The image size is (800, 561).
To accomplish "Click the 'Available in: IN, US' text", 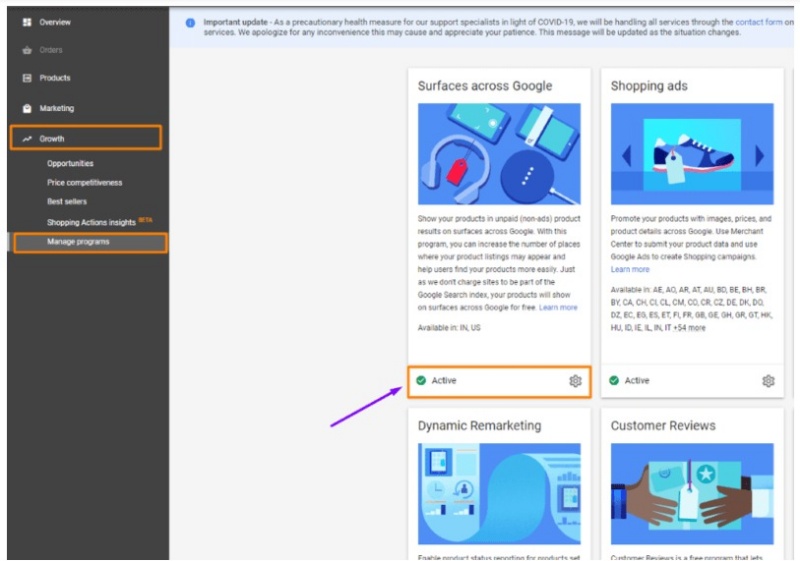I will (x=449, y=328).
